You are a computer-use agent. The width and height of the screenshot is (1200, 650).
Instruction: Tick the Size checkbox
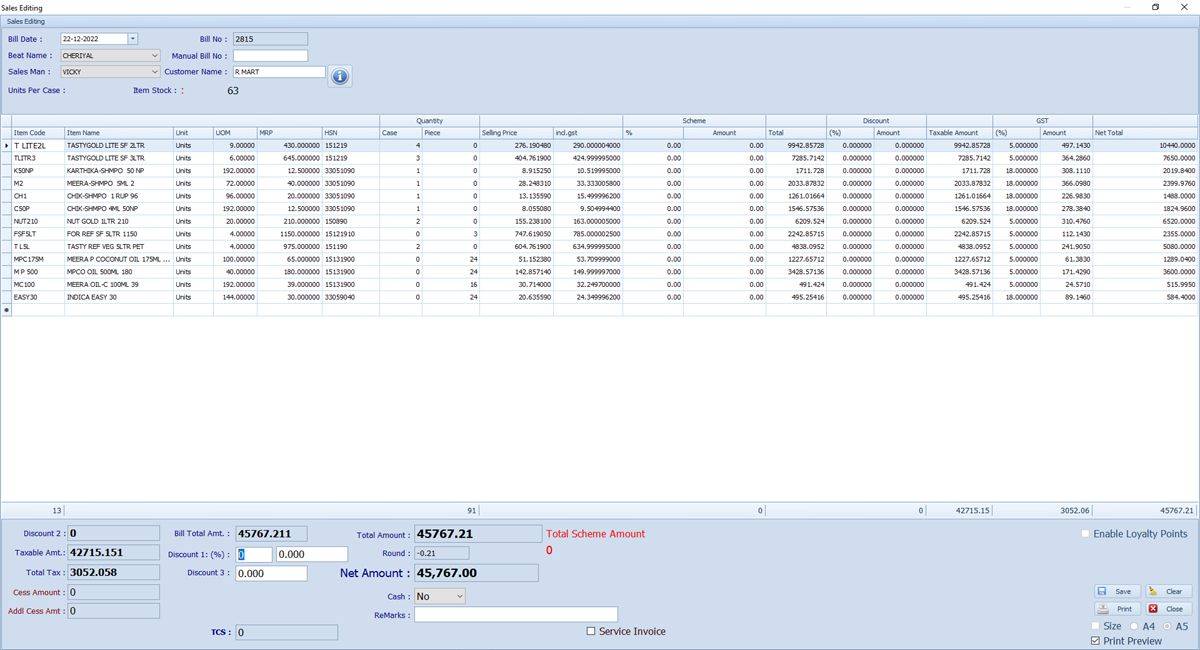[1096, 626]
